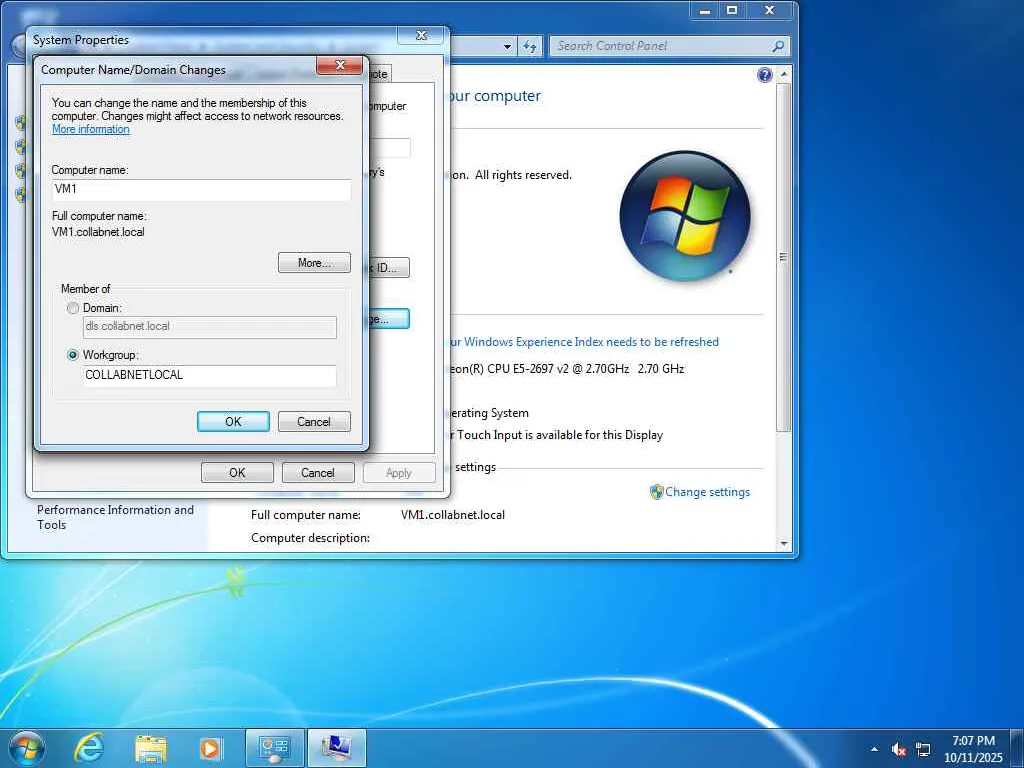
Task: Select the Domain radio button
Action: point(73,308)
